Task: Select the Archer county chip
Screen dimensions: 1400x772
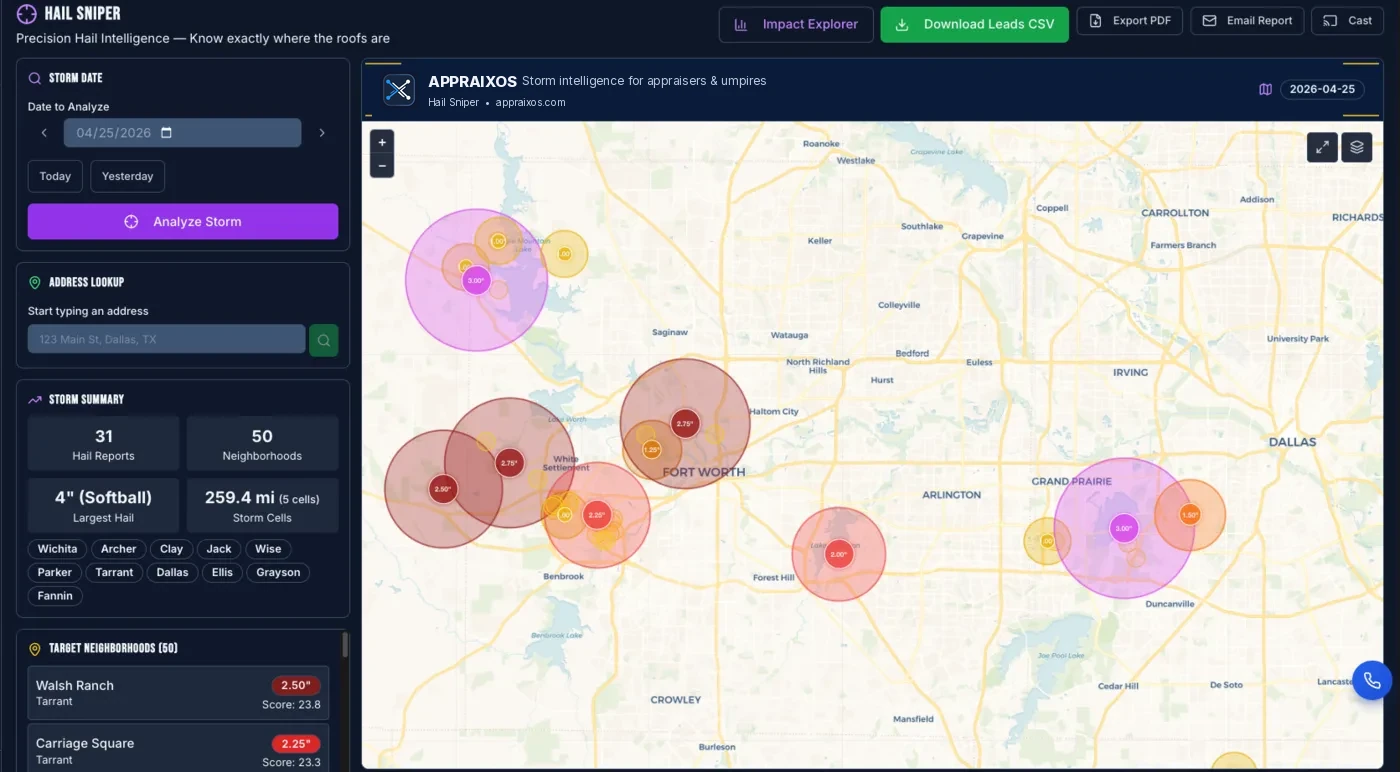Action: point(118,549)
